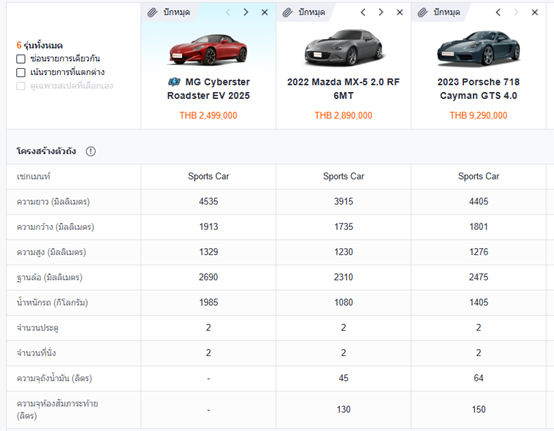Remove Mazda MX-5 from comparison
554x431 pixels.
[400, 12]
